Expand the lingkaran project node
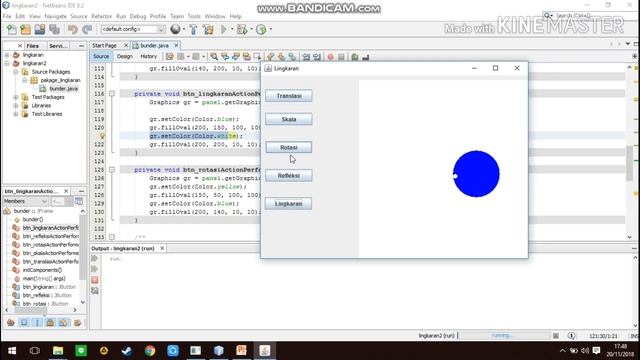This screenshot has width=640, height=360. (7, 55)
